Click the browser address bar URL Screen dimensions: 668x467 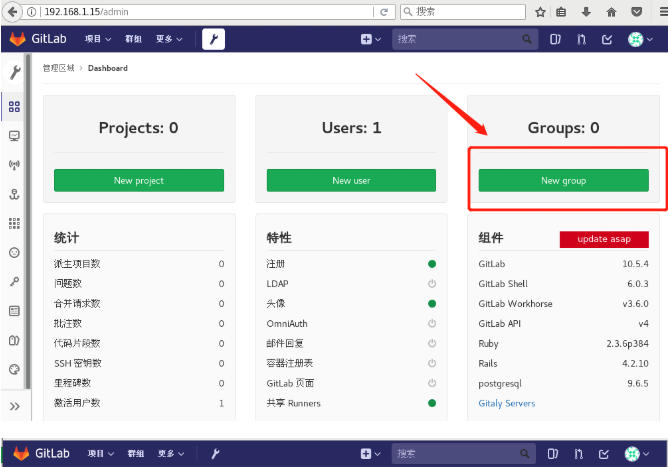tap(86, 12)
